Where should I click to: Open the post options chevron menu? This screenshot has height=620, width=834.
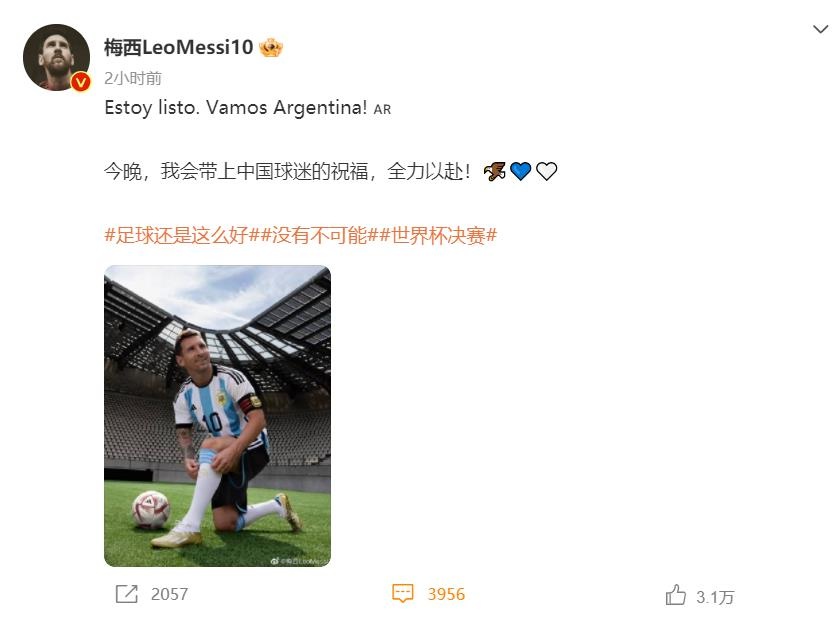point(820,29)
